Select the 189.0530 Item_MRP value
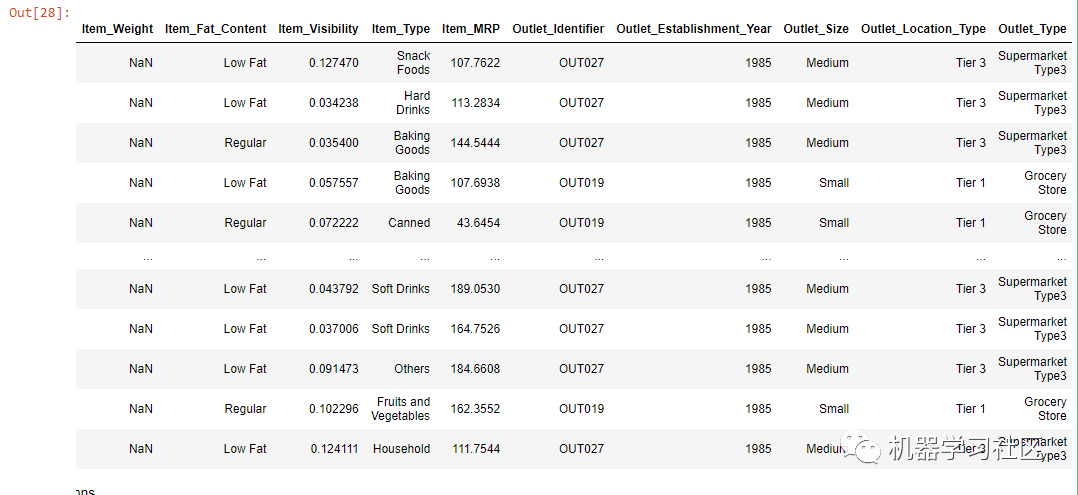 (x=475, y=289)
